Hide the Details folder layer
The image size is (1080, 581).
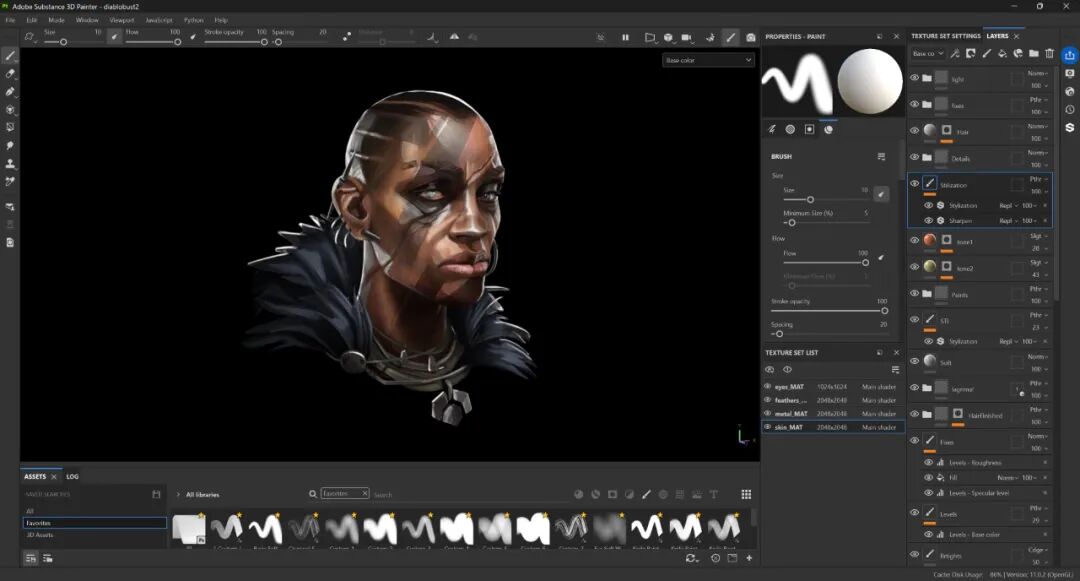point(915,157)
